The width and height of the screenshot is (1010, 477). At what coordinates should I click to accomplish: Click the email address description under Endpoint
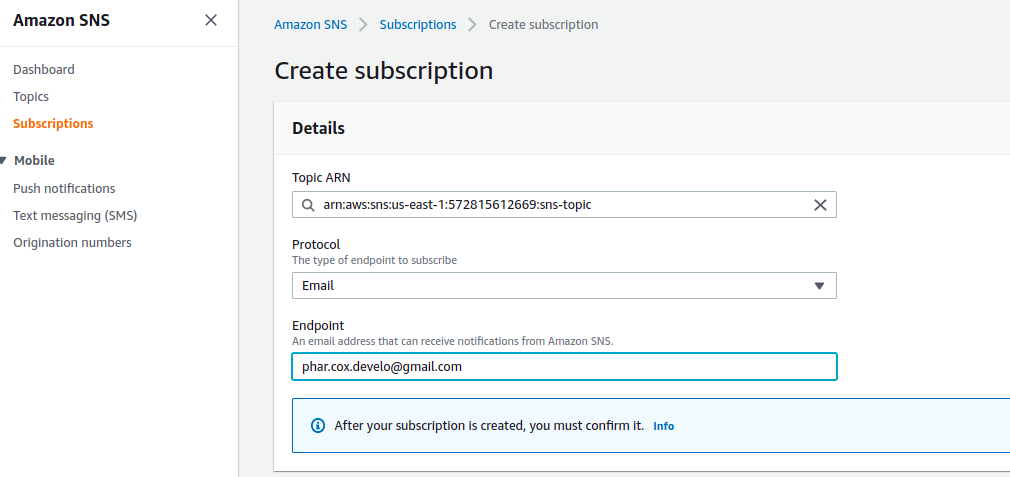point(453,341)
